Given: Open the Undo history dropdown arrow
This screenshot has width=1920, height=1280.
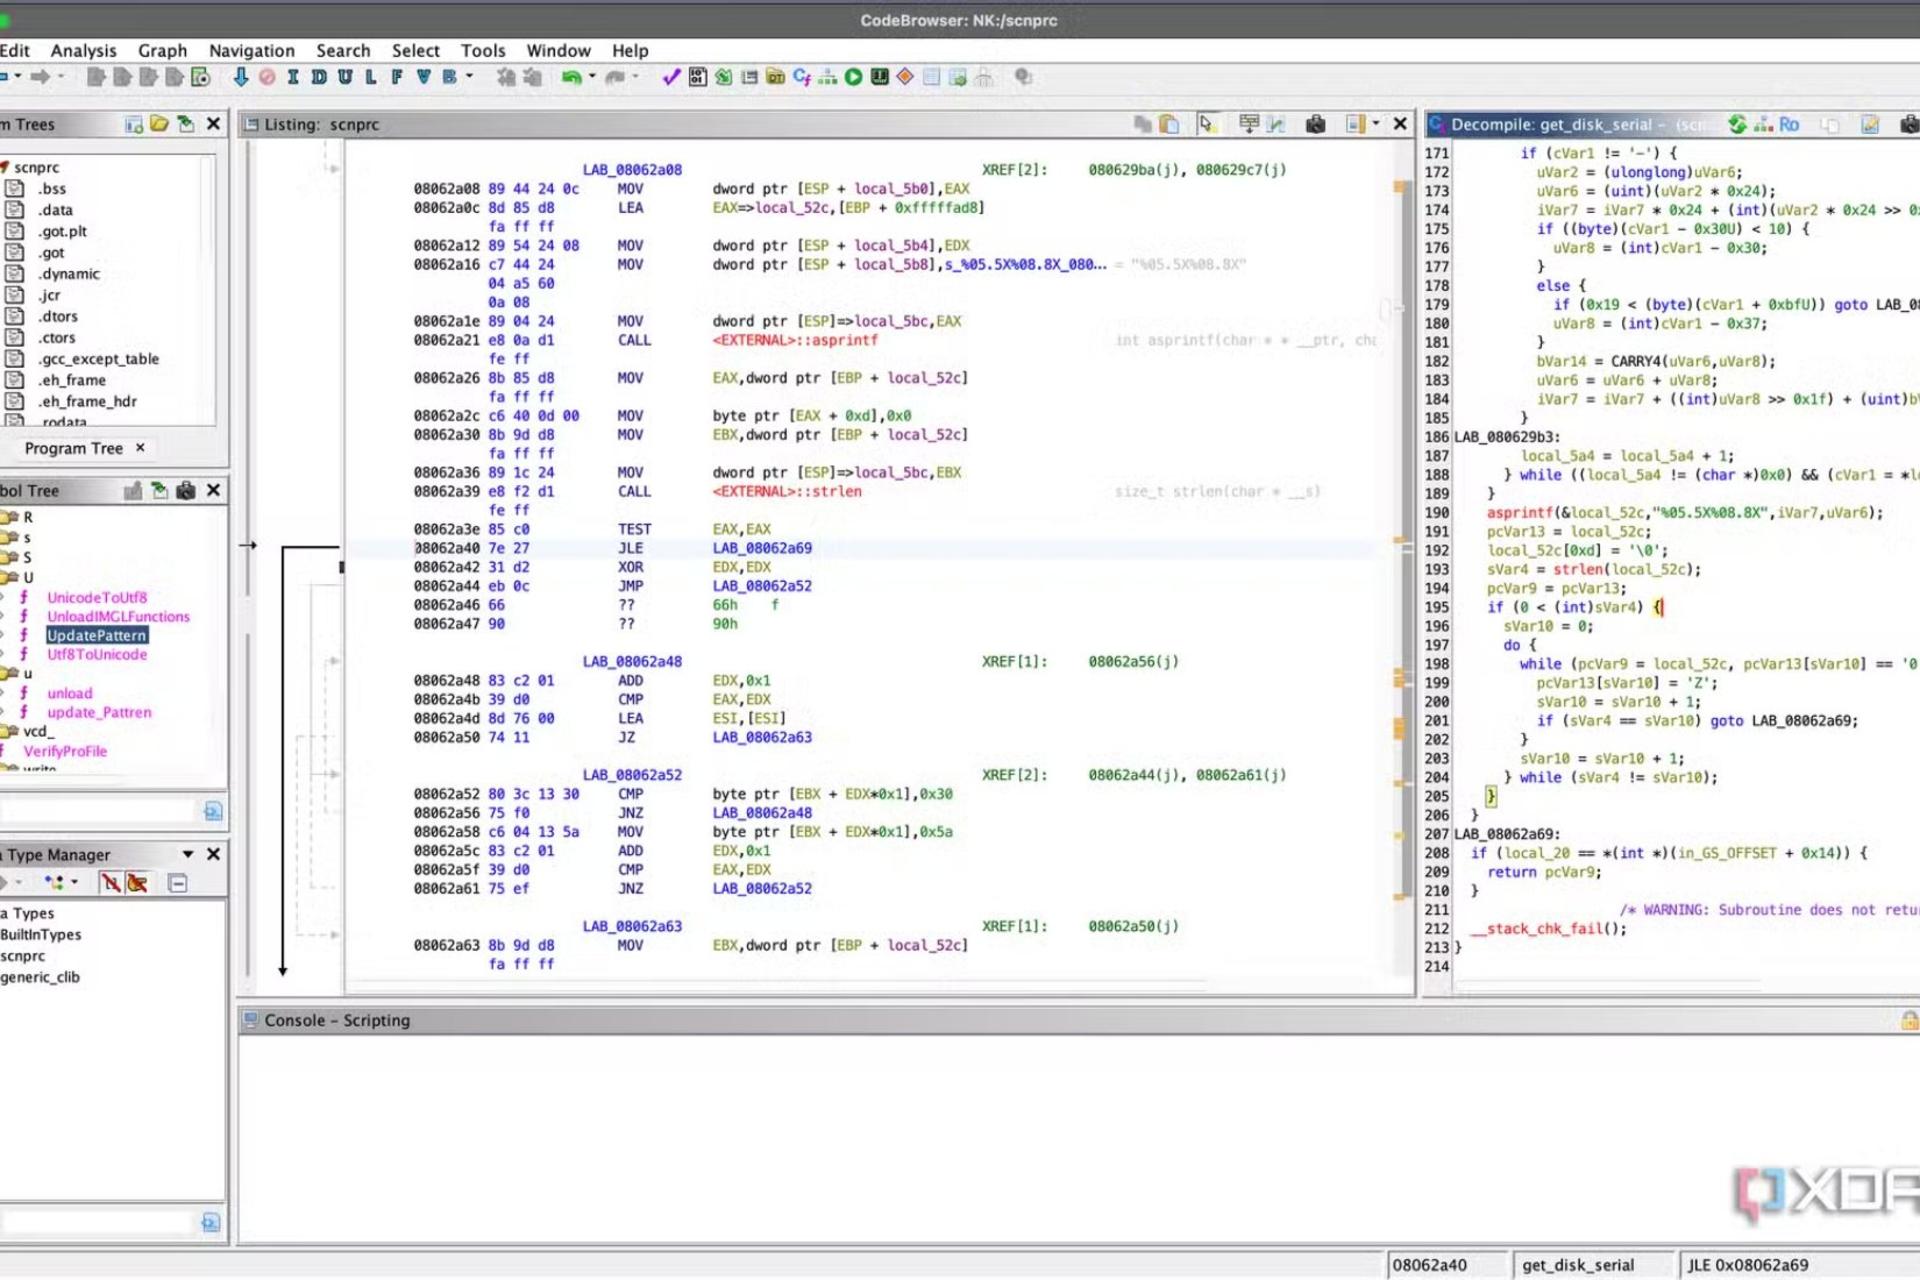Looking at the screenshot, I should pyautogui.click(x=592, y=77).
